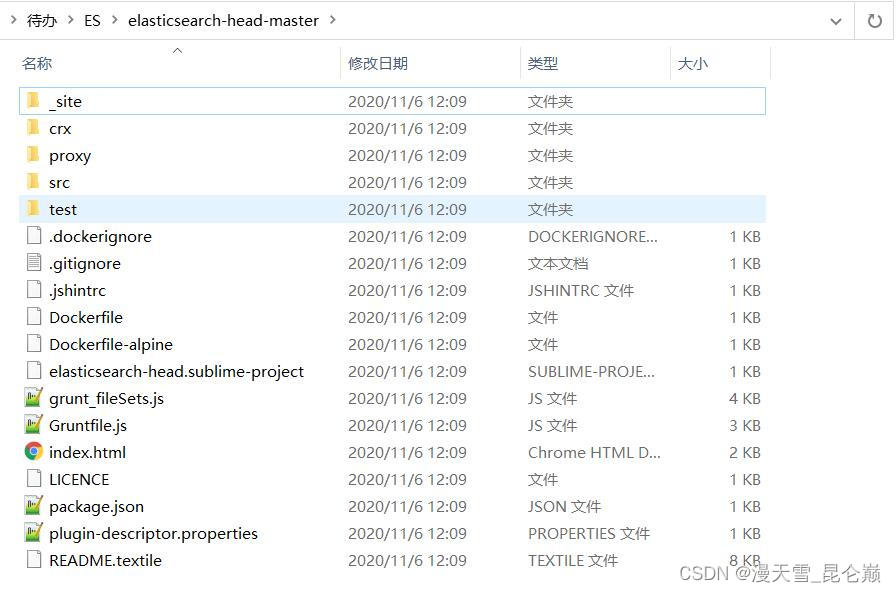Sort files by 类型 column header
896x592 pixels.
(543, 63)
